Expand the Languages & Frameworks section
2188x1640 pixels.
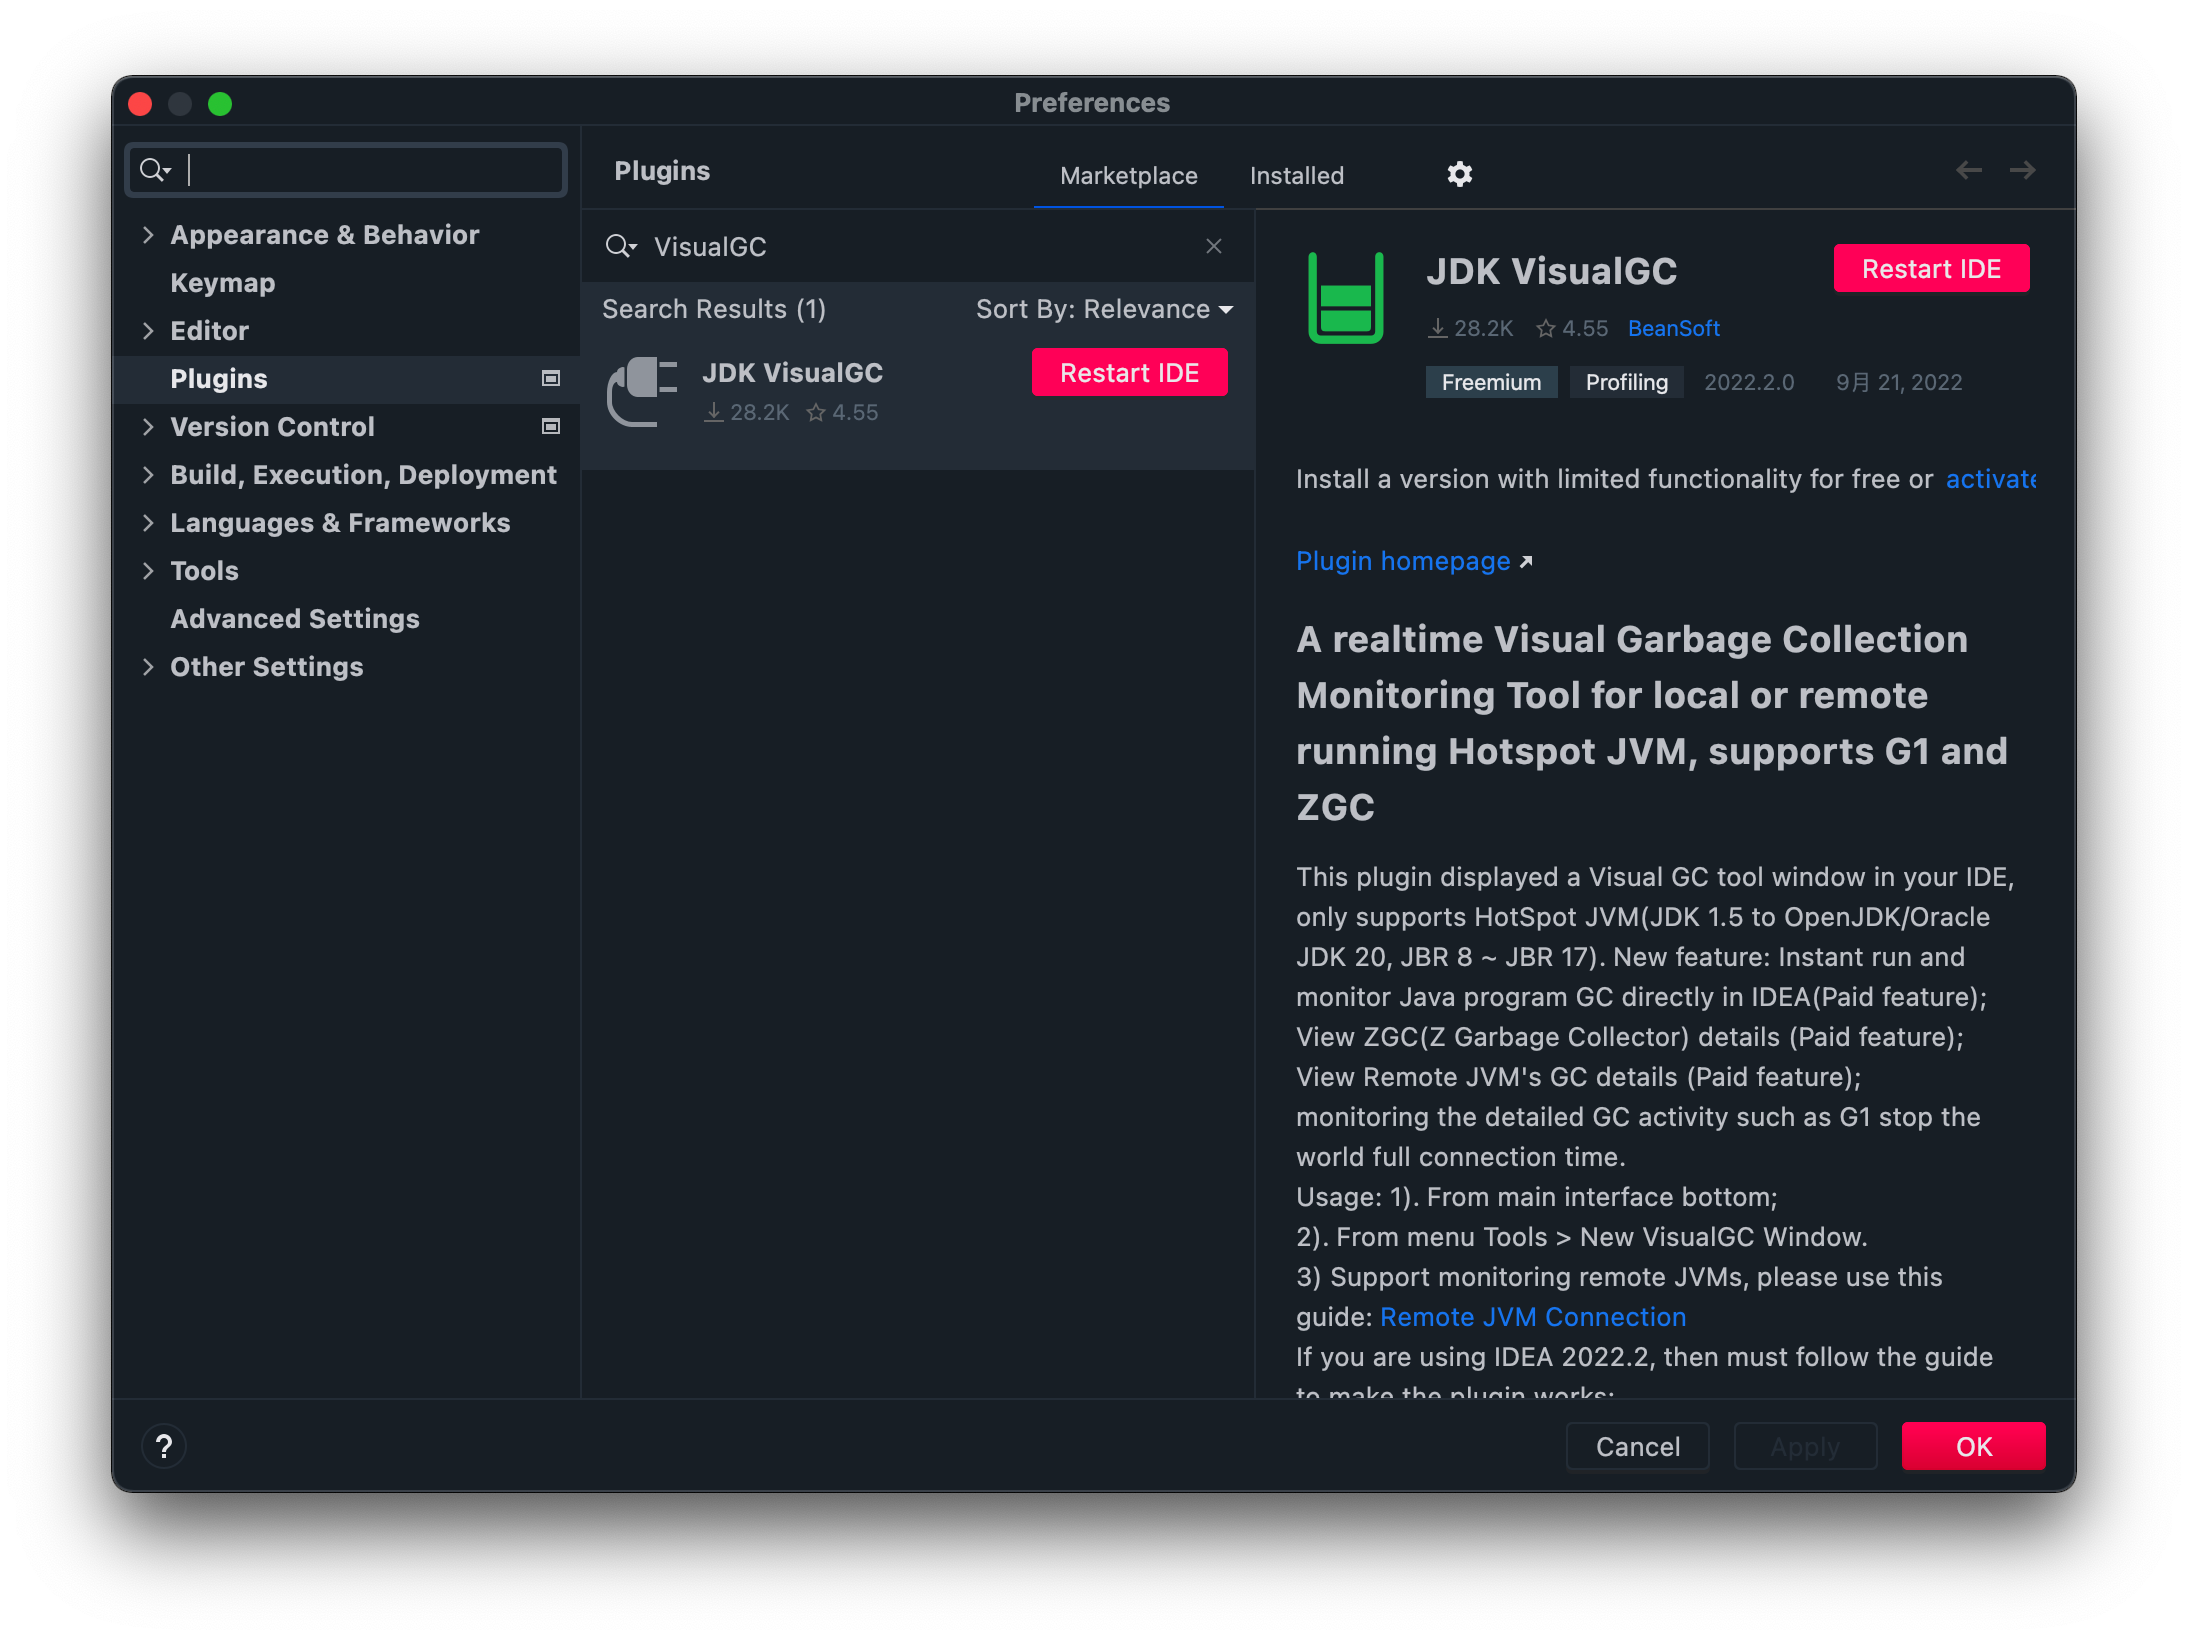[x=148, y=522]
